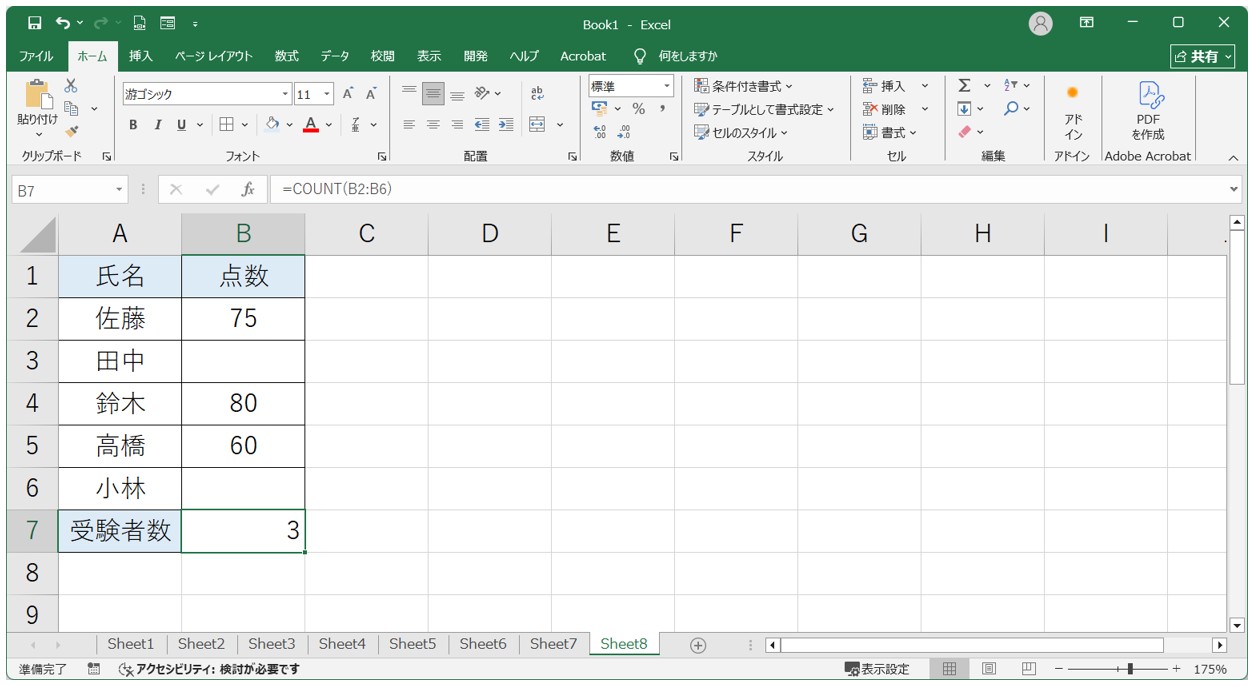Toggle bottom vertical alignment
This screenshot has height=687, width=1255.
tap(457, 94)
